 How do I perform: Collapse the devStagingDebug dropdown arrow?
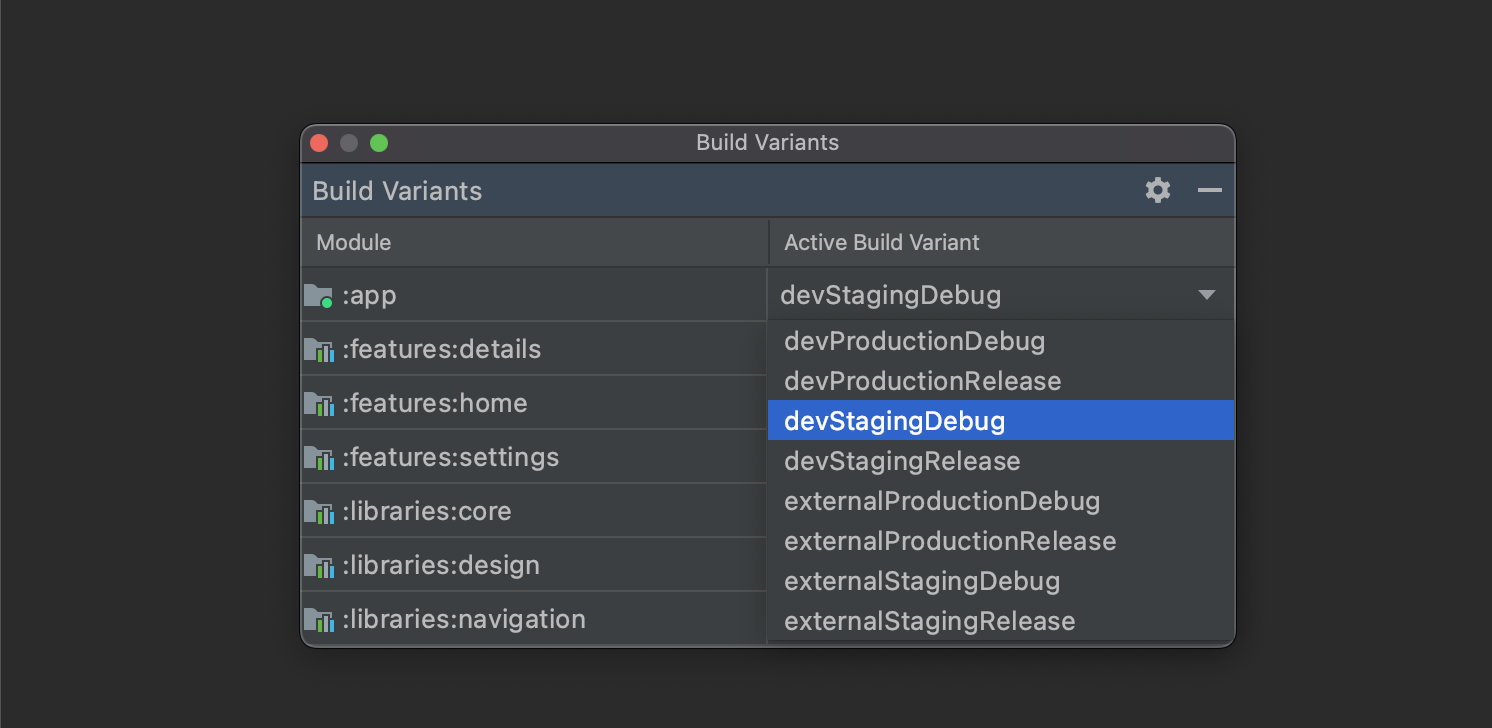click(1207, 295)
